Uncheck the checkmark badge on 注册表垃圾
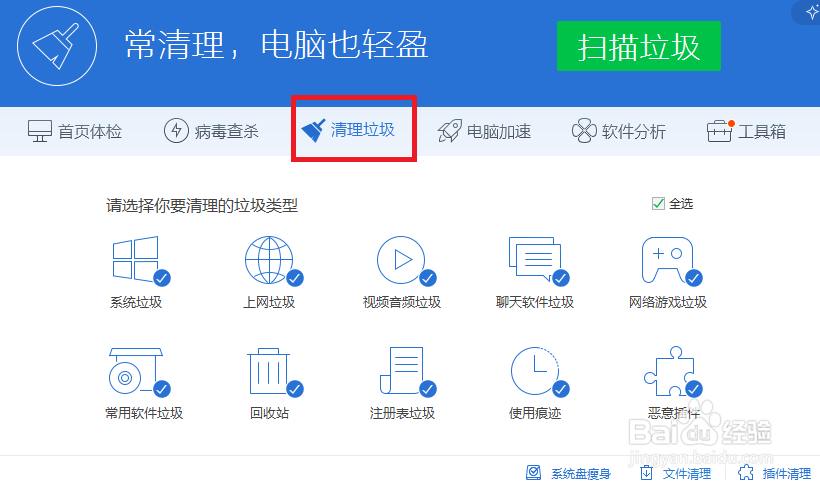The image size is (820, 486). coord(428,389)
